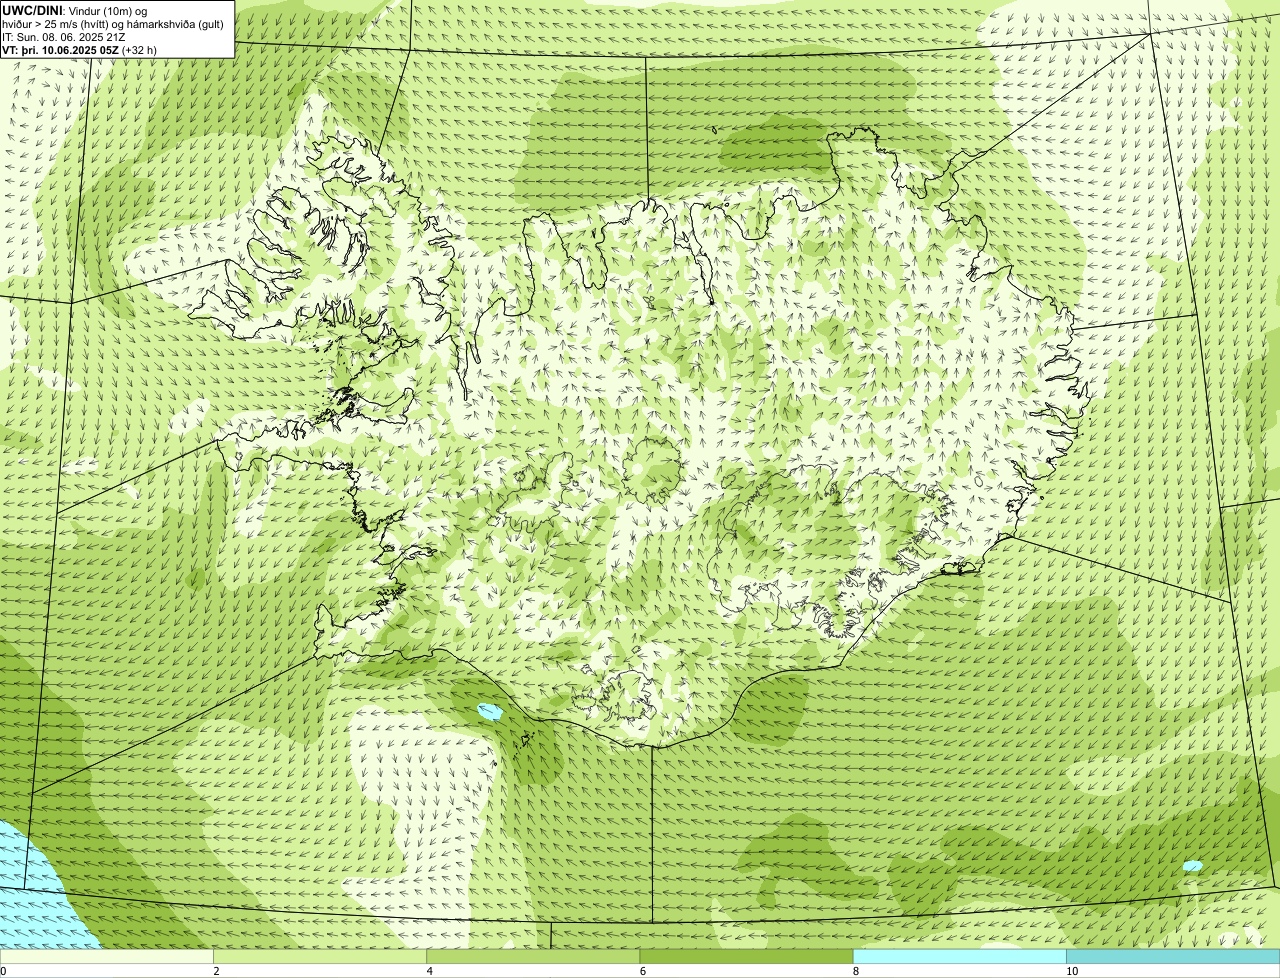
Task: Click the '8' label on the wind scale
Action: [x=856, y=971]
